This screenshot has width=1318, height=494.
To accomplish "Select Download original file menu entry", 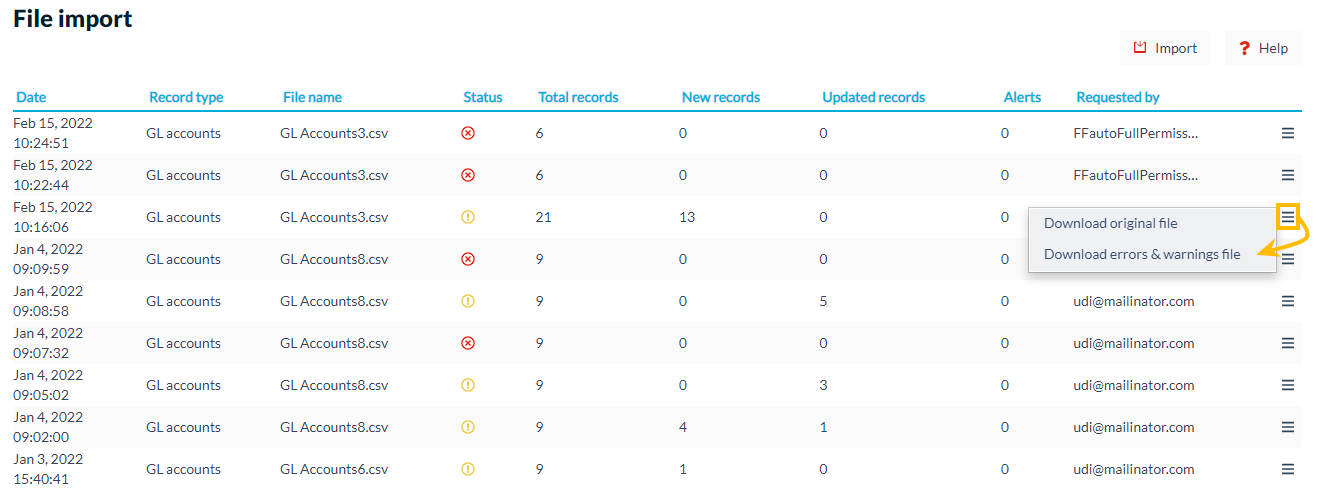I will tap(1152, 223).
